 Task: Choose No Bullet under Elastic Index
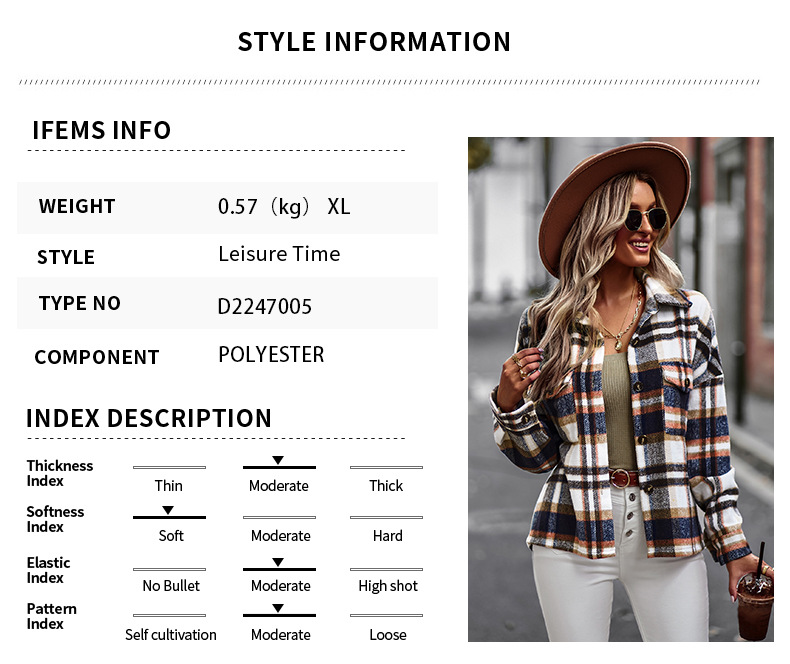pyautogui.click(x=171, y=585)
